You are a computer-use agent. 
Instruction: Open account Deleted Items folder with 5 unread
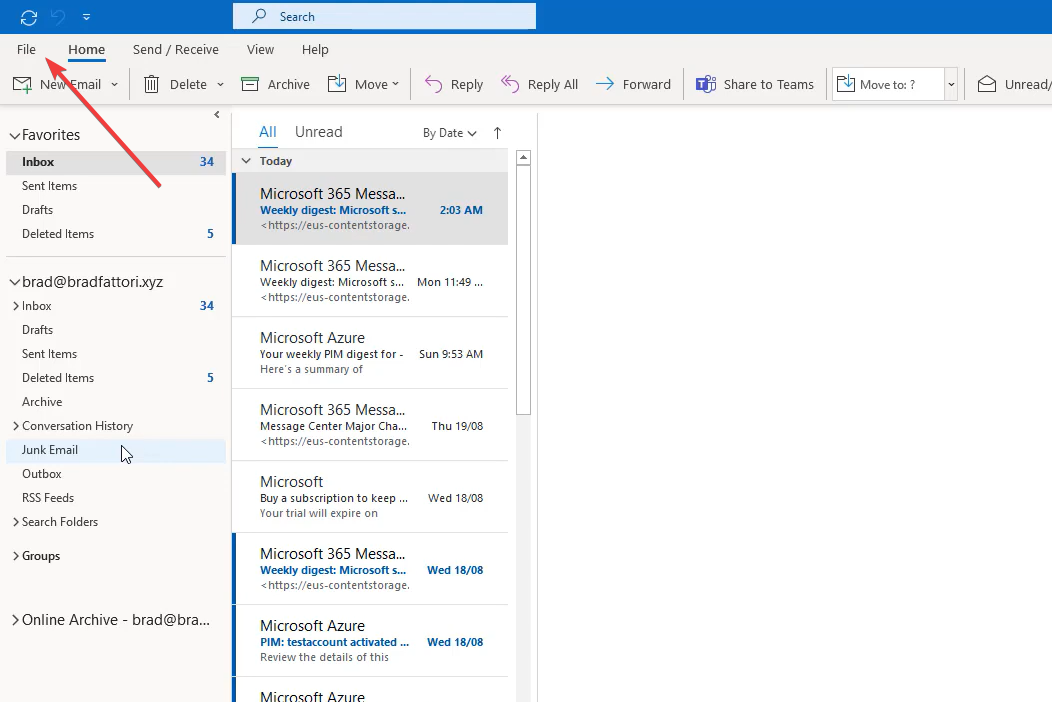tap(116, 378)
